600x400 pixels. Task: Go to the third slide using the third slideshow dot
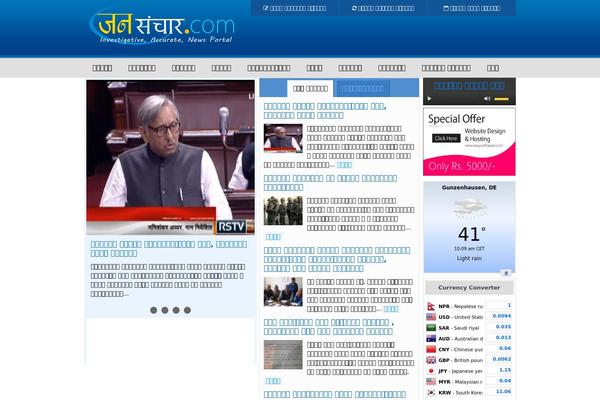[176, 310]
